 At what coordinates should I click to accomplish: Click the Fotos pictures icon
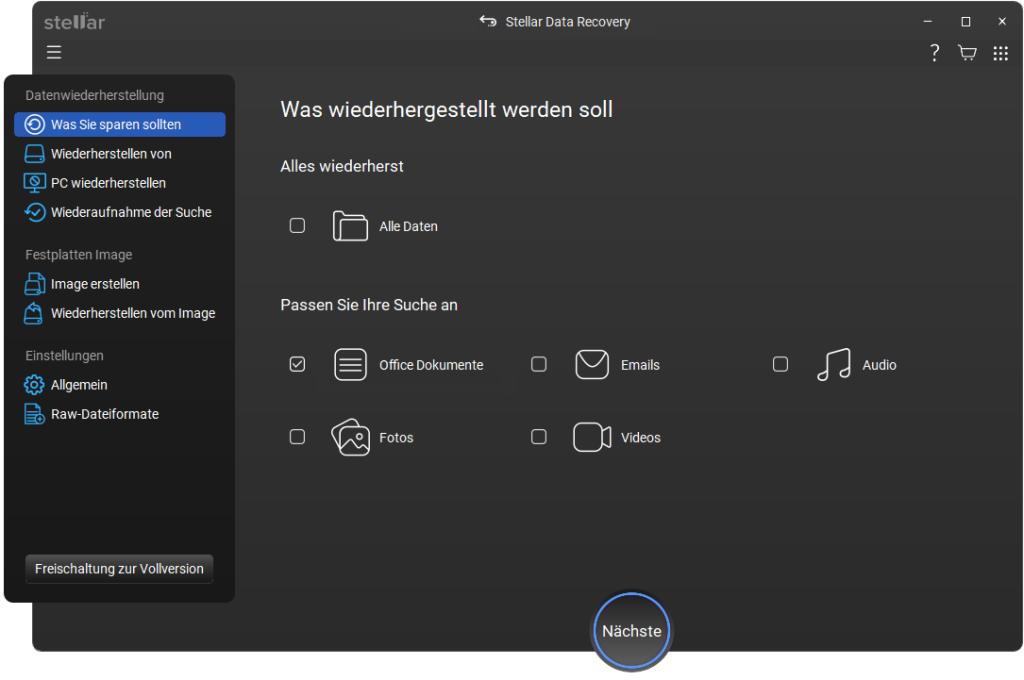coord(350,438)
